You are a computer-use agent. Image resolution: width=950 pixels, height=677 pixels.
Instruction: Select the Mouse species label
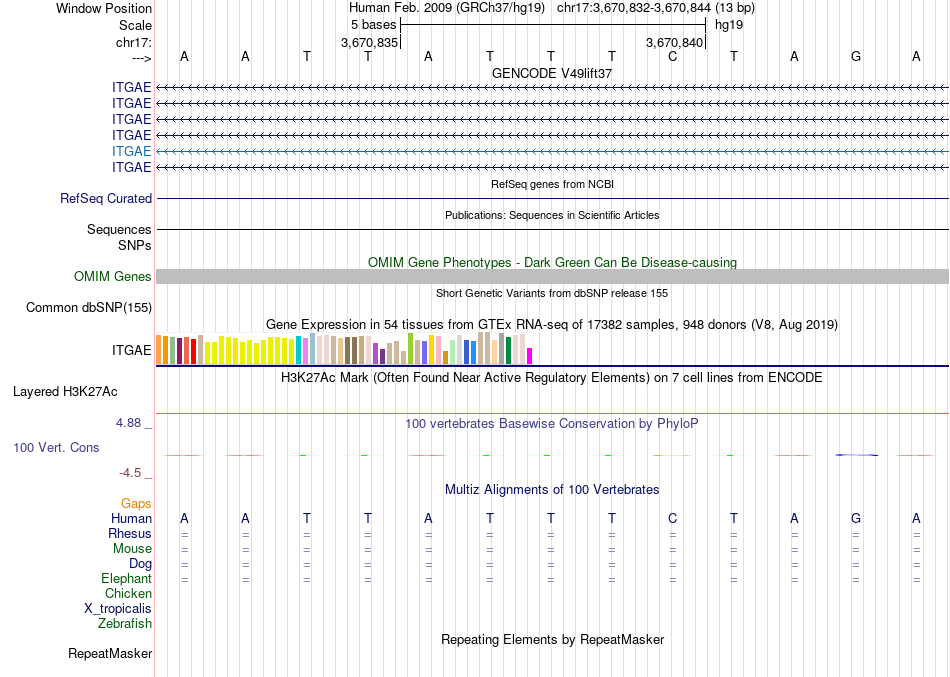[132, 549]
